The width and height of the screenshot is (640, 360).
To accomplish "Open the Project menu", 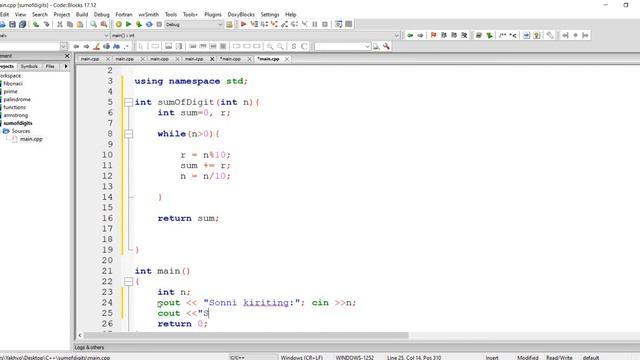I will coord(62,14).
